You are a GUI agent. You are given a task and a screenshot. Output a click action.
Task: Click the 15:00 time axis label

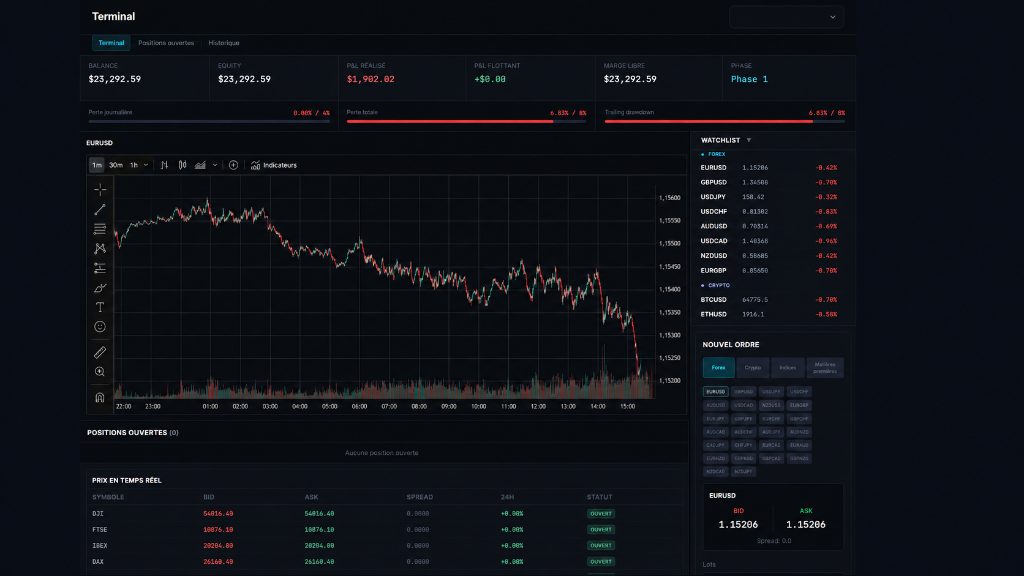click(628, 406)
